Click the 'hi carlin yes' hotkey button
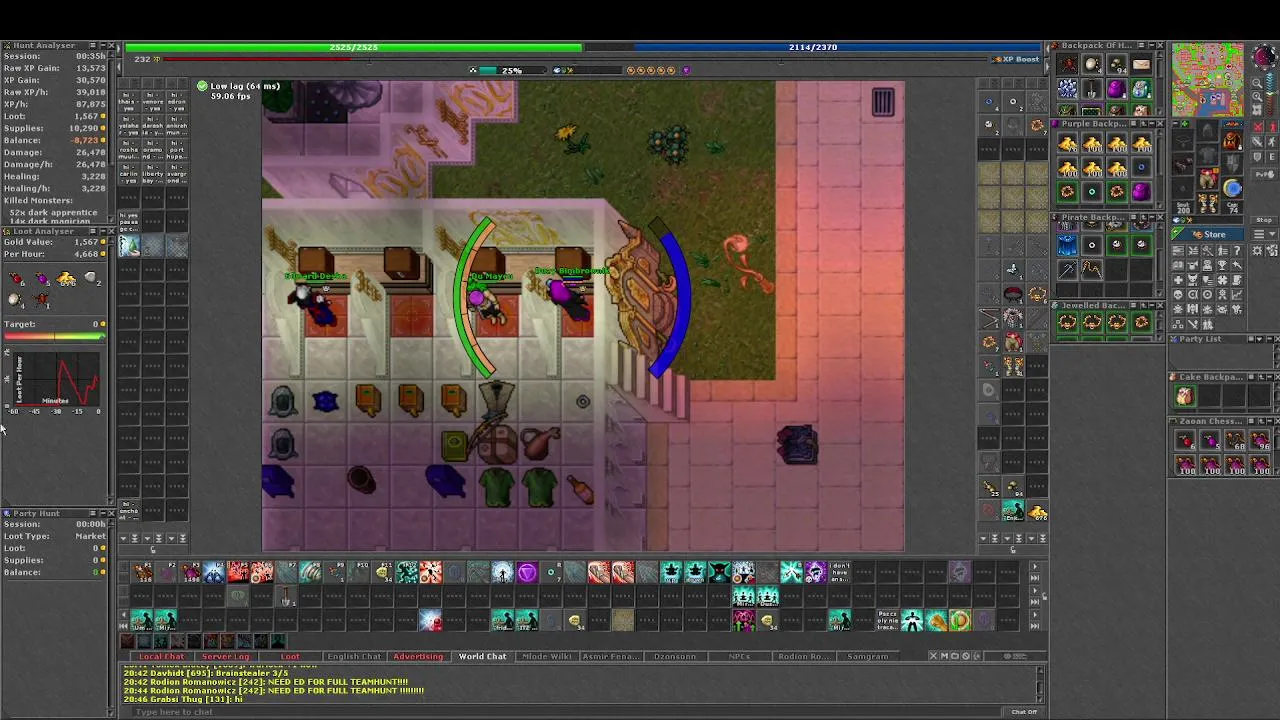The height and width of the screenshot is (720, 1280). [x=129, y=174]
